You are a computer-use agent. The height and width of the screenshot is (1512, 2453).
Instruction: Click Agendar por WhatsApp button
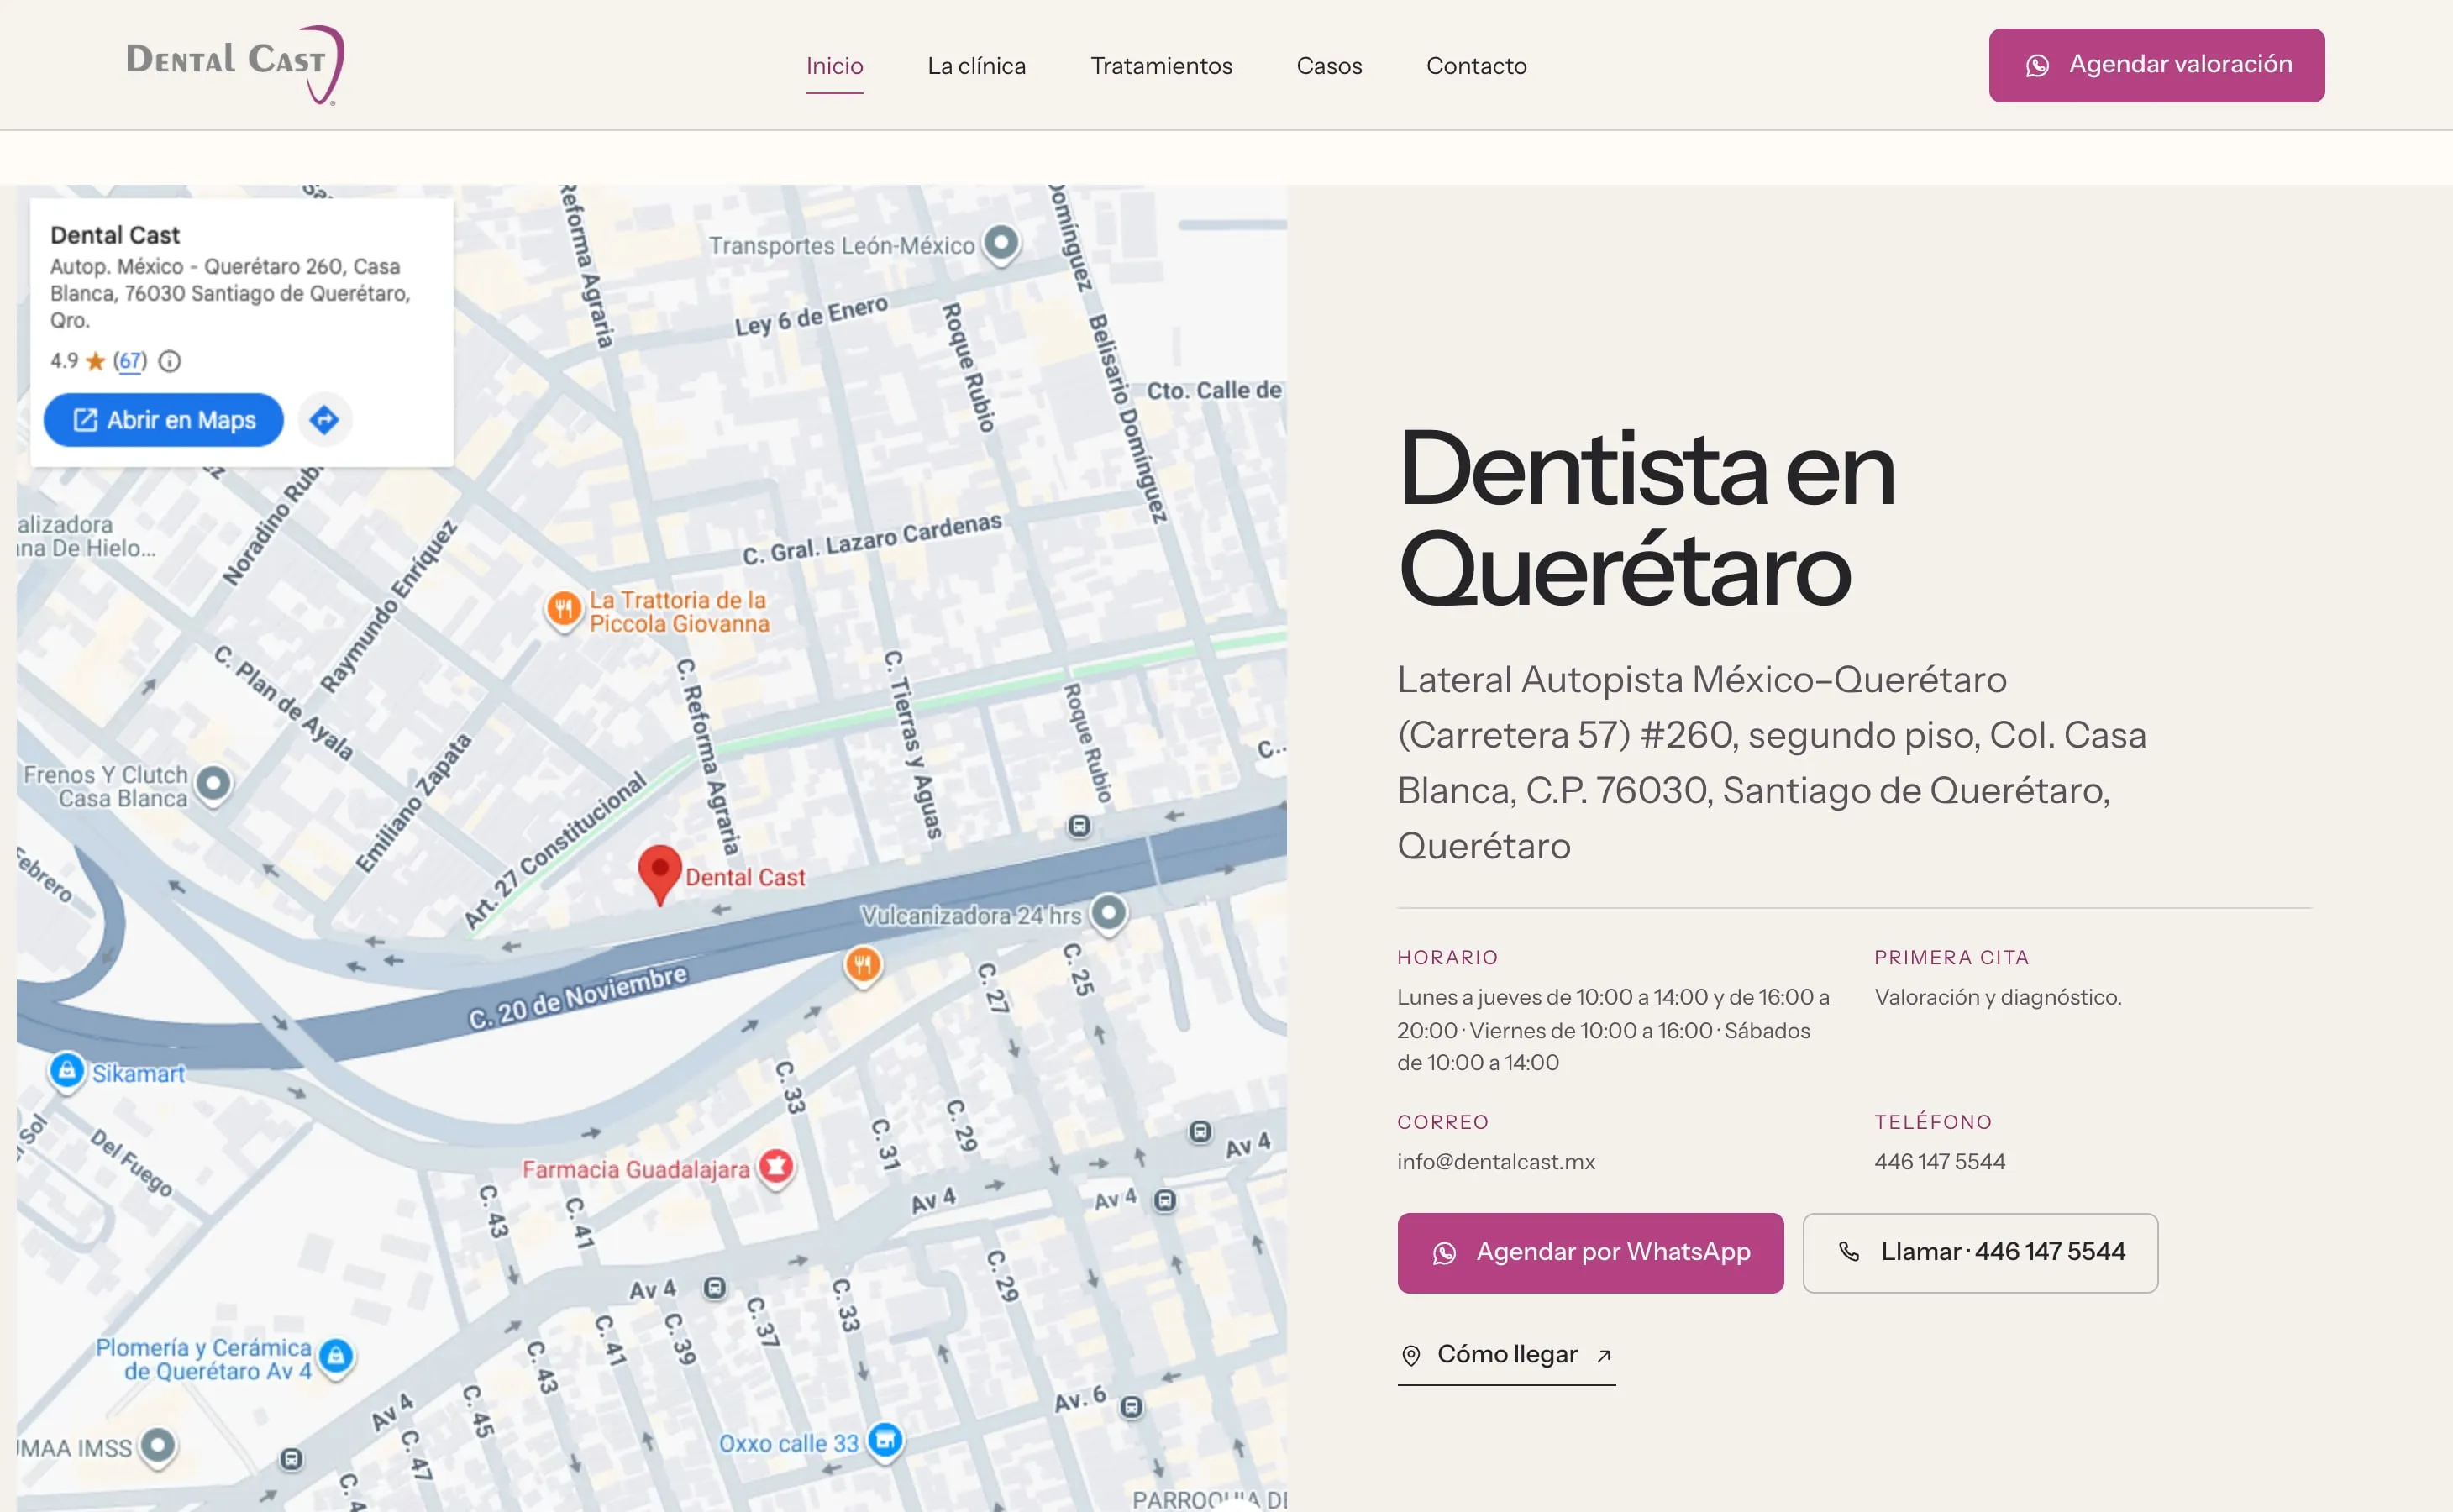1590,1253
